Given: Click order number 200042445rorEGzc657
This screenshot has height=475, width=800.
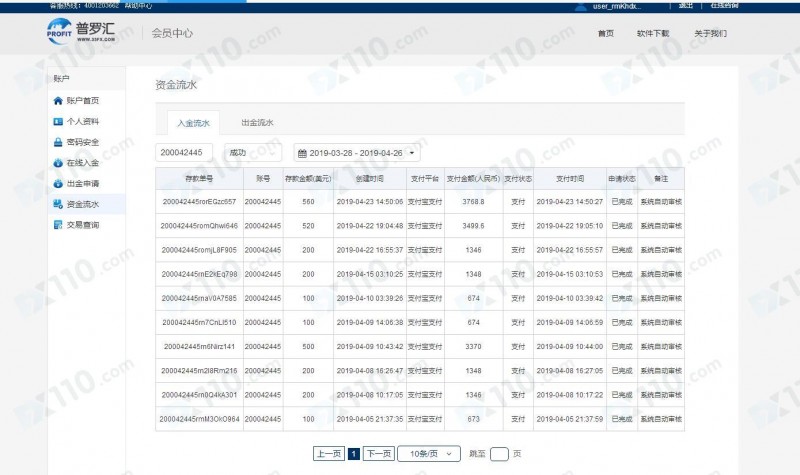Looking at the screenshot, I should pyautogui.click(x=199, y=202).
